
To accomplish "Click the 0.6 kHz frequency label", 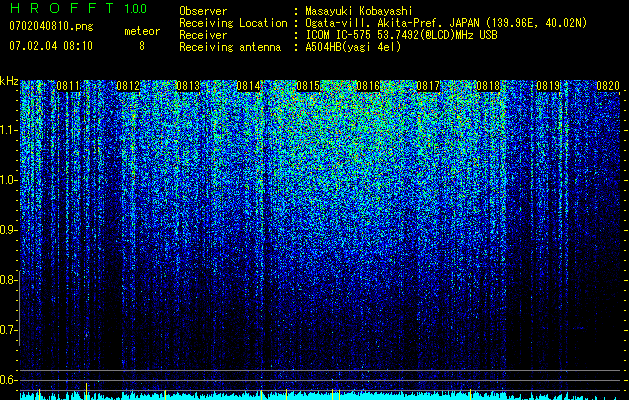I will coord(8,380).
